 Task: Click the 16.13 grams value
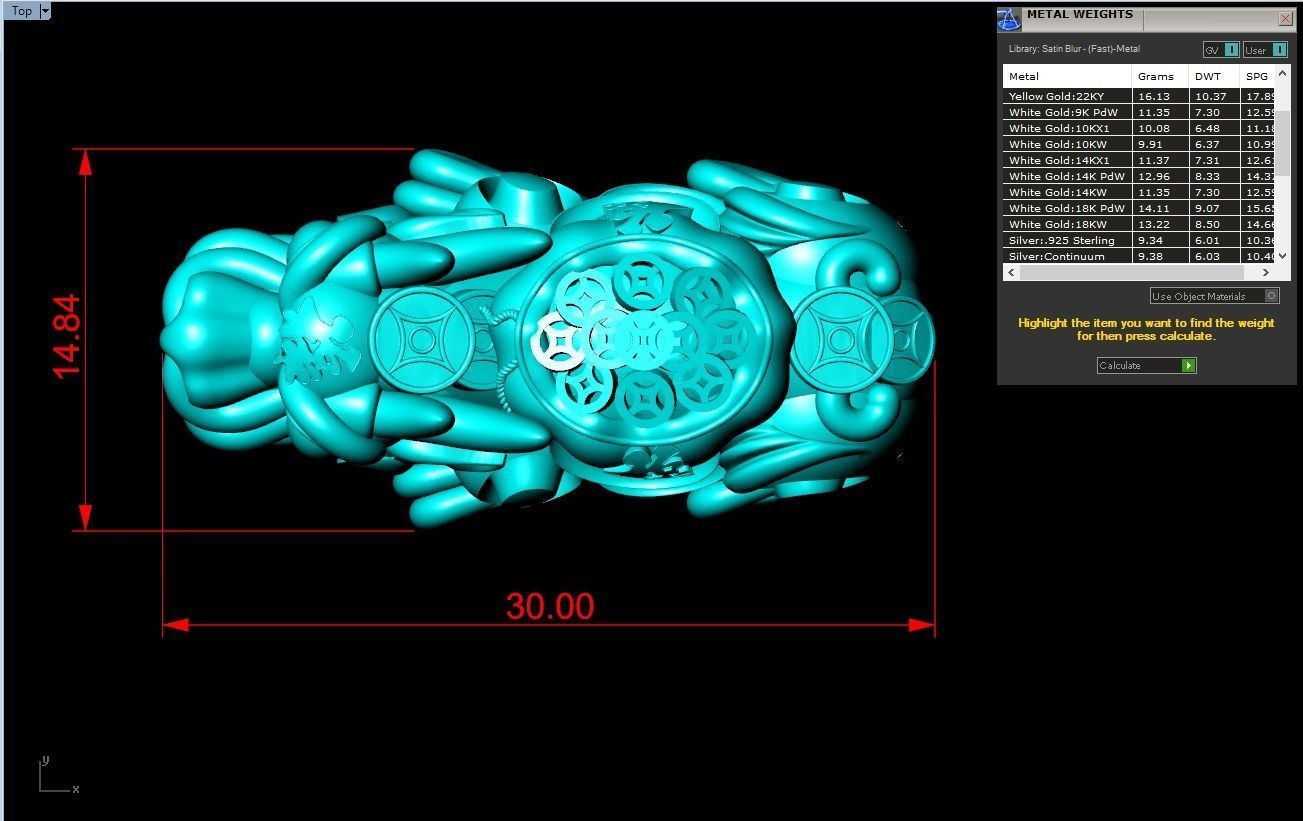1153,96
